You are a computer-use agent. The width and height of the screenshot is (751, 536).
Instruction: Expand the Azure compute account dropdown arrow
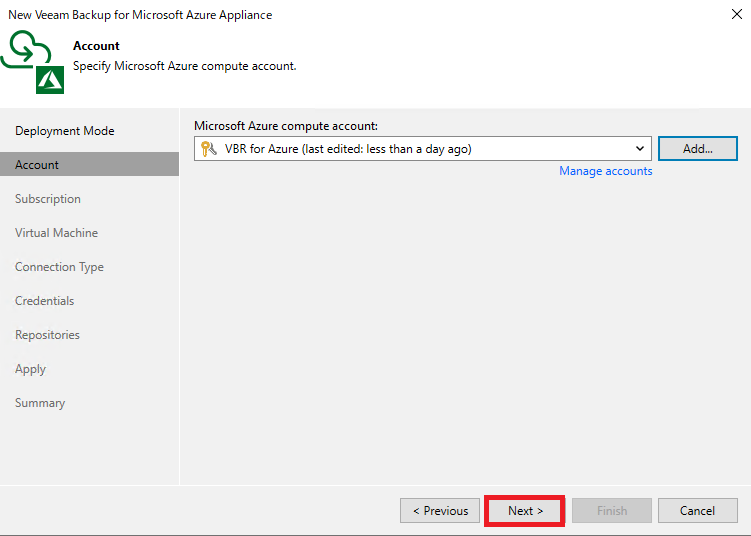pos(639,148)
